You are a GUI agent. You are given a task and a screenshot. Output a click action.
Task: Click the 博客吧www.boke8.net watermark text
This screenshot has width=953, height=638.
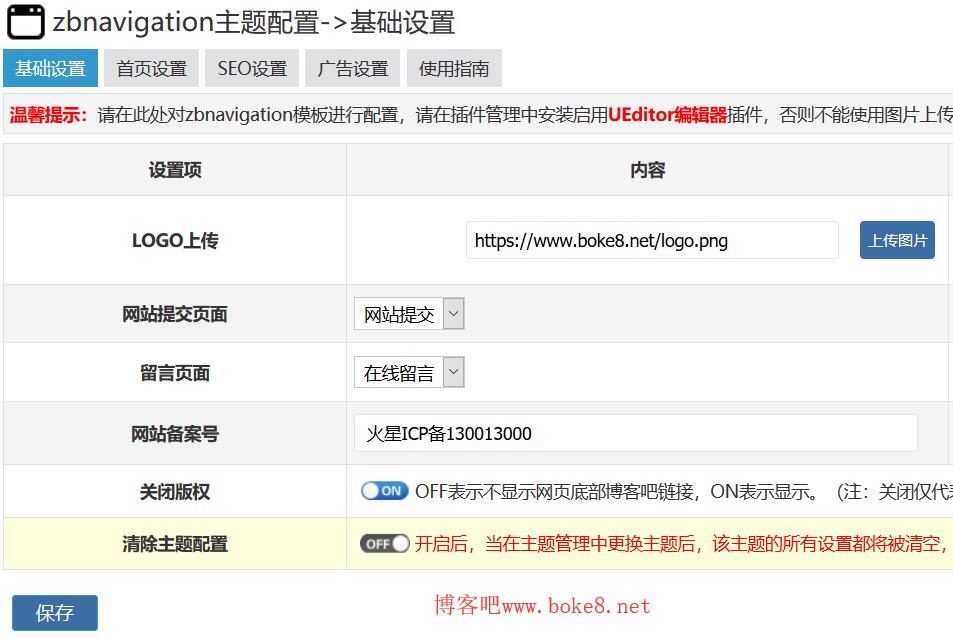pyautogui.click(x=542, y=605)
